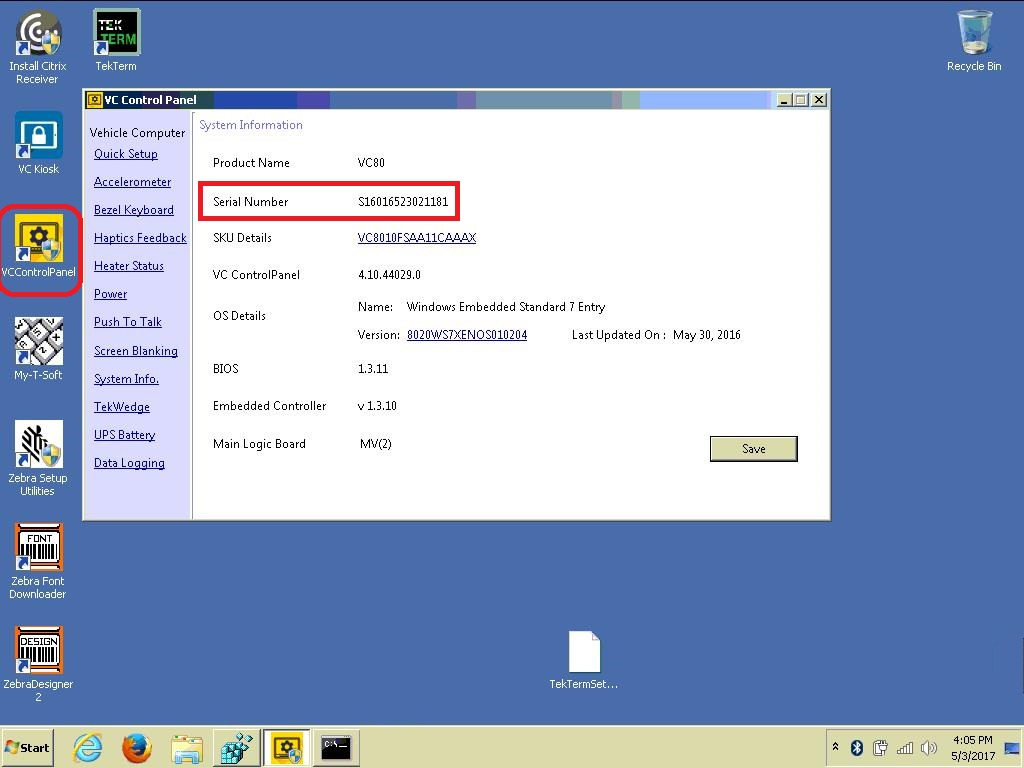Open the UPS Battery section

[124, 435]
